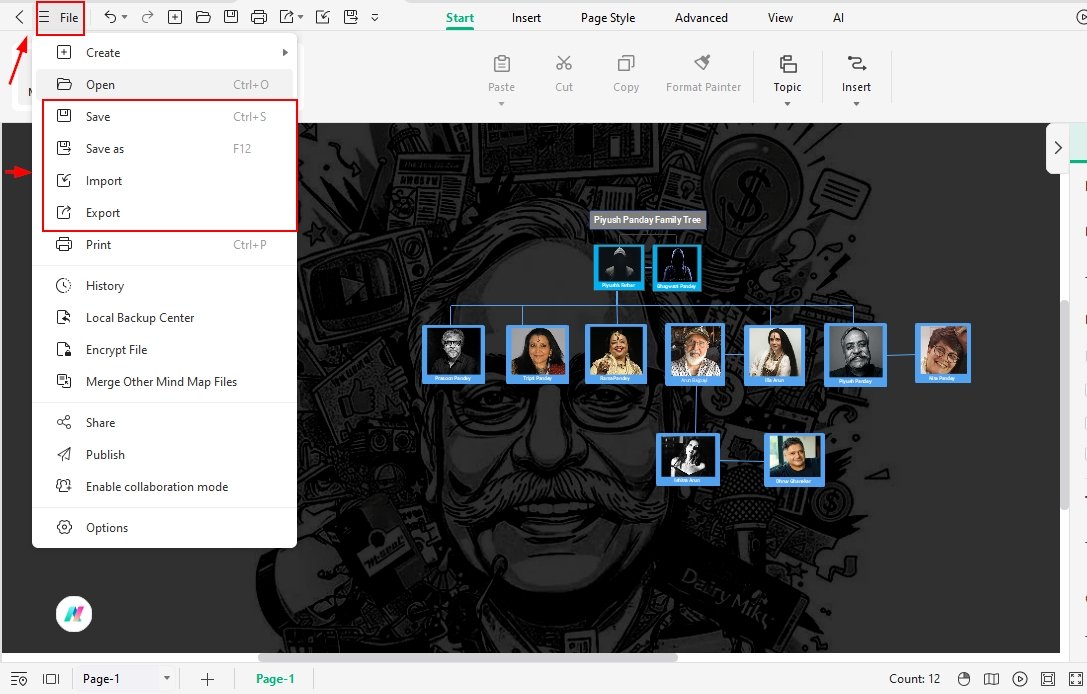
Task: Select the Topic tool in the toolbar
Action: click(787, 75)
